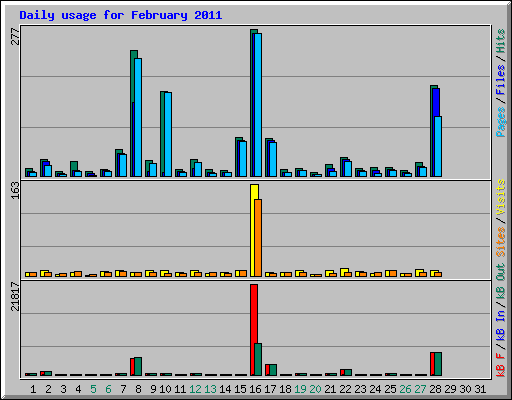512x400 pixels.
Task: Click the Visits legend label
Action: 501,197
